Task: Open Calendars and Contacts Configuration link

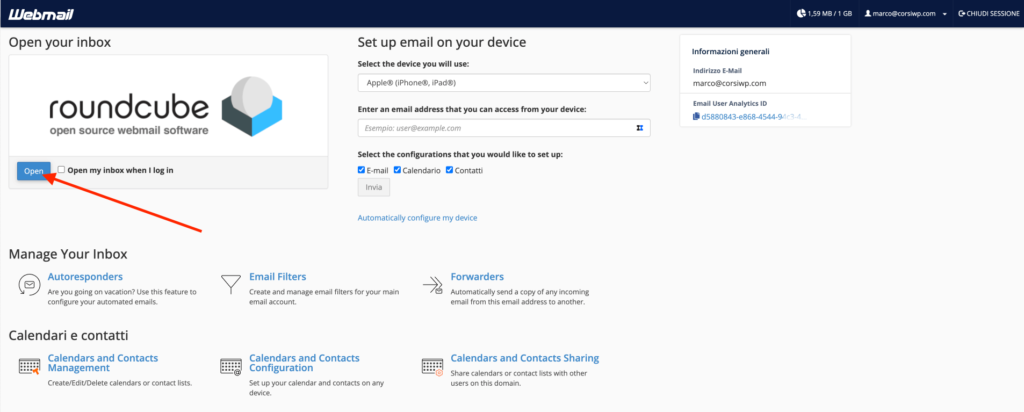Action: click(x=304, y=363)
